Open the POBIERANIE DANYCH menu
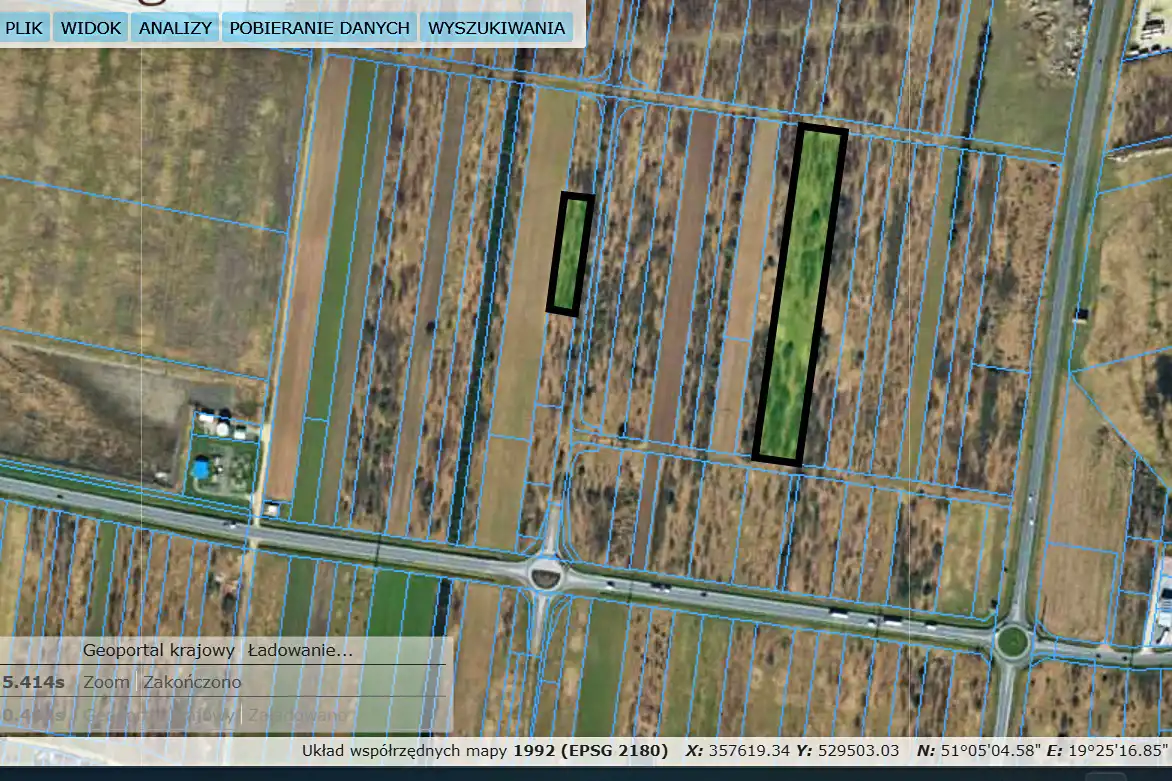Viewport: 1172px width, 781px height. (319, 28)
